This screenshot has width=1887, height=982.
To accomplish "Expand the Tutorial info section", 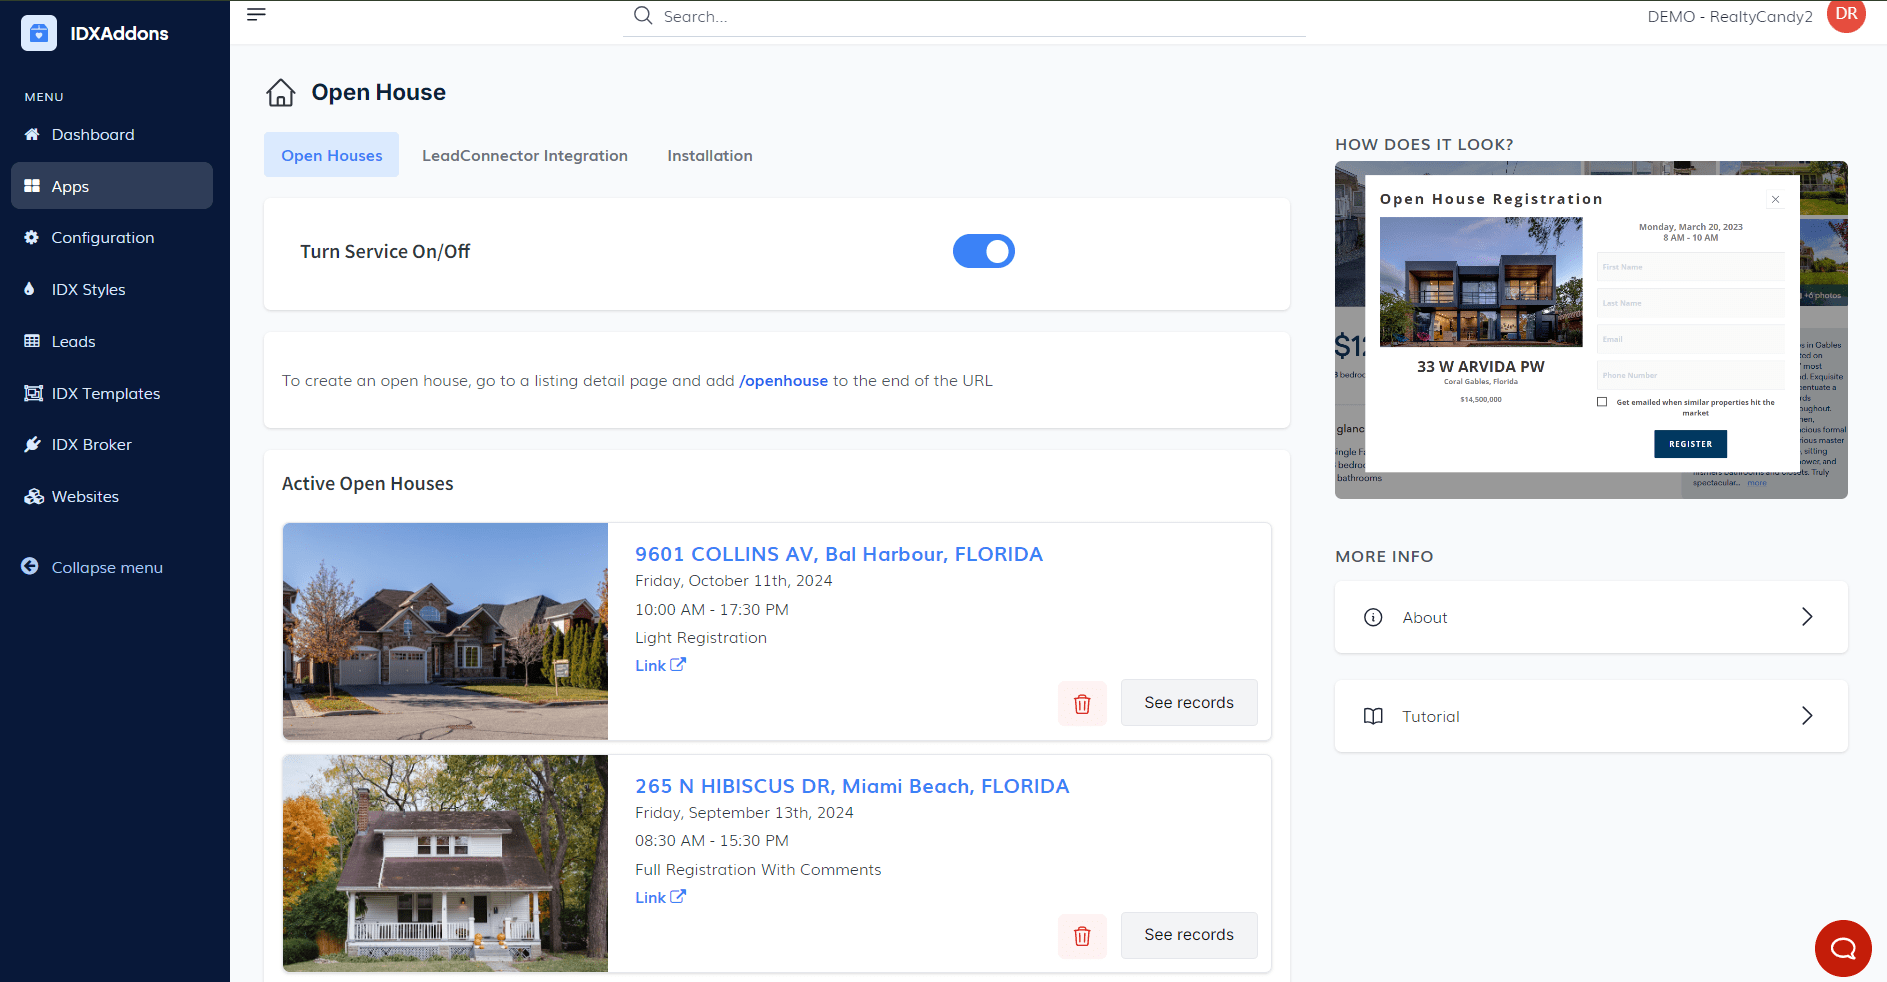I will point(1590,716).
